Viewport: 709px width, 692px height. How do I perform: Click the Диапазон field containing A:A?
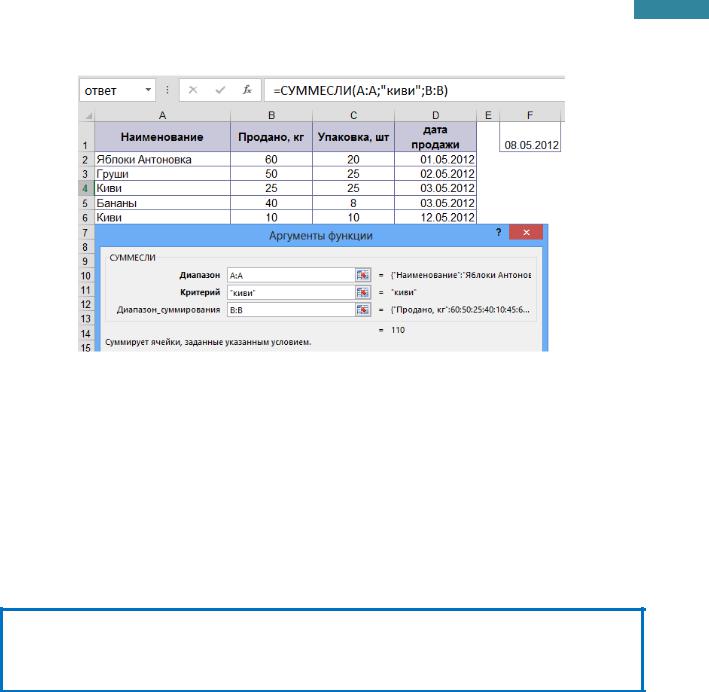point(291,275)
